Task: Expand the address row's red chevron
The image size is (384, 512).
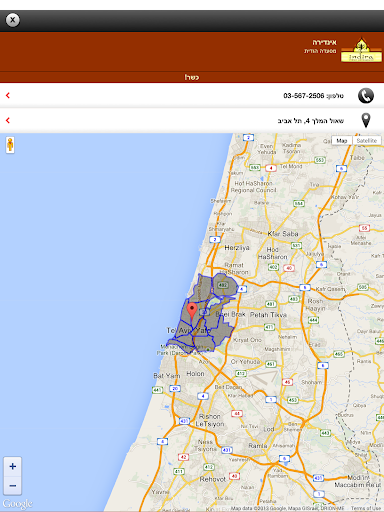Action: coord(8,120)
